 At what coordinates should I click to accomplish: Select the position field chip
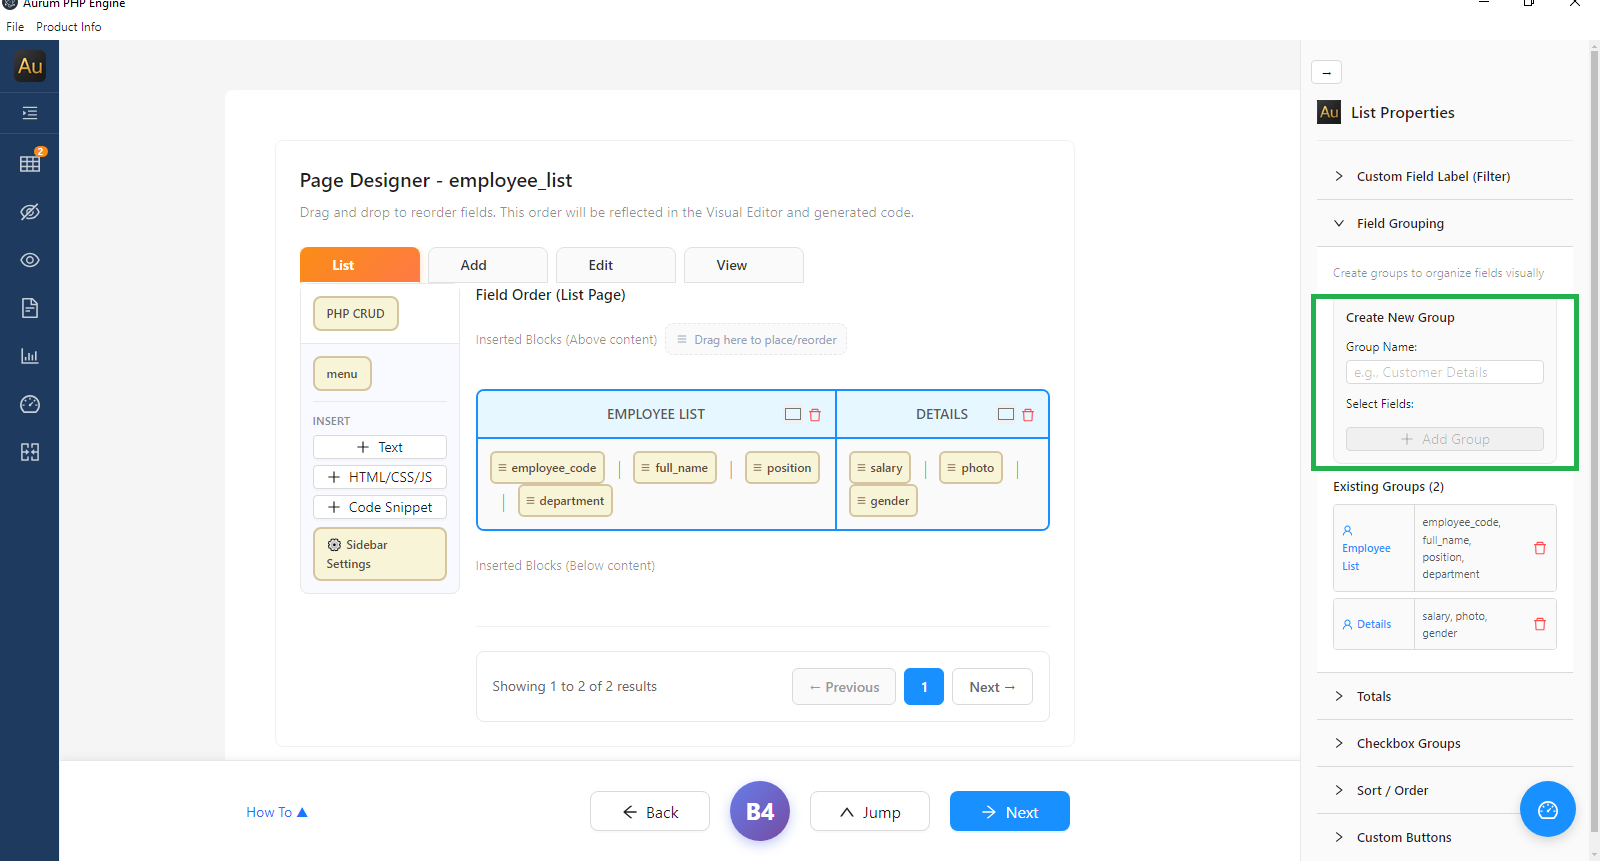tap(782, 468)
